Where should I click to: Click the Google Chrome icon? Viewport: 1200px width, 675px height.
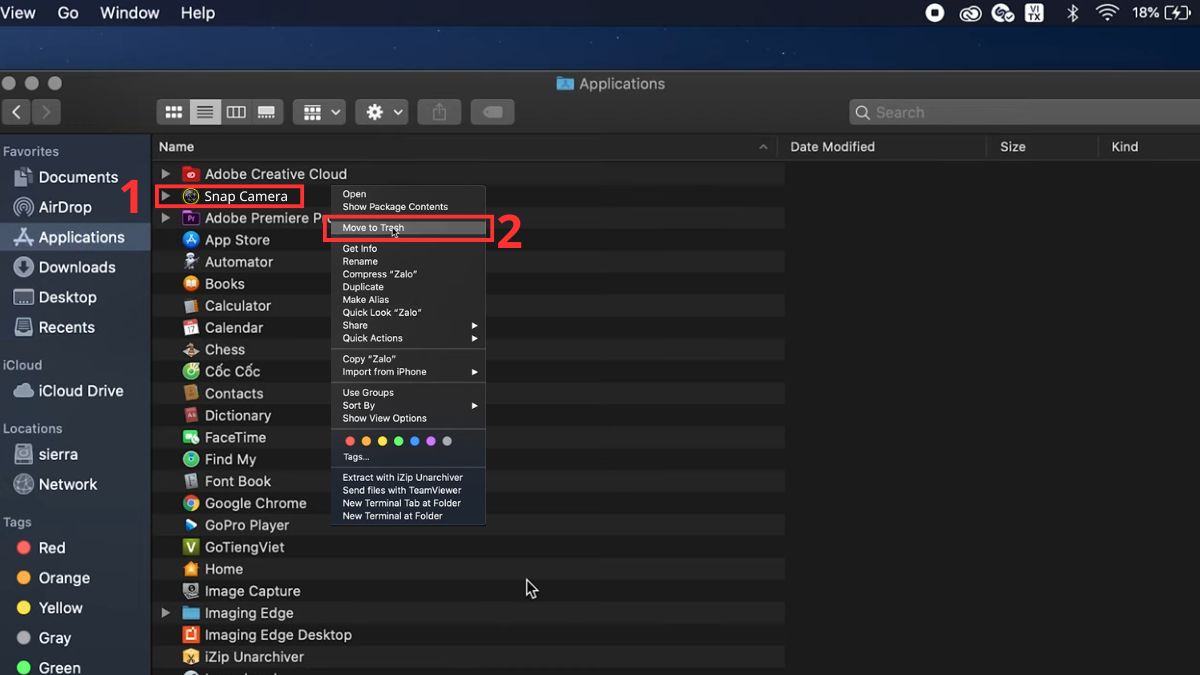coord(191,504)
